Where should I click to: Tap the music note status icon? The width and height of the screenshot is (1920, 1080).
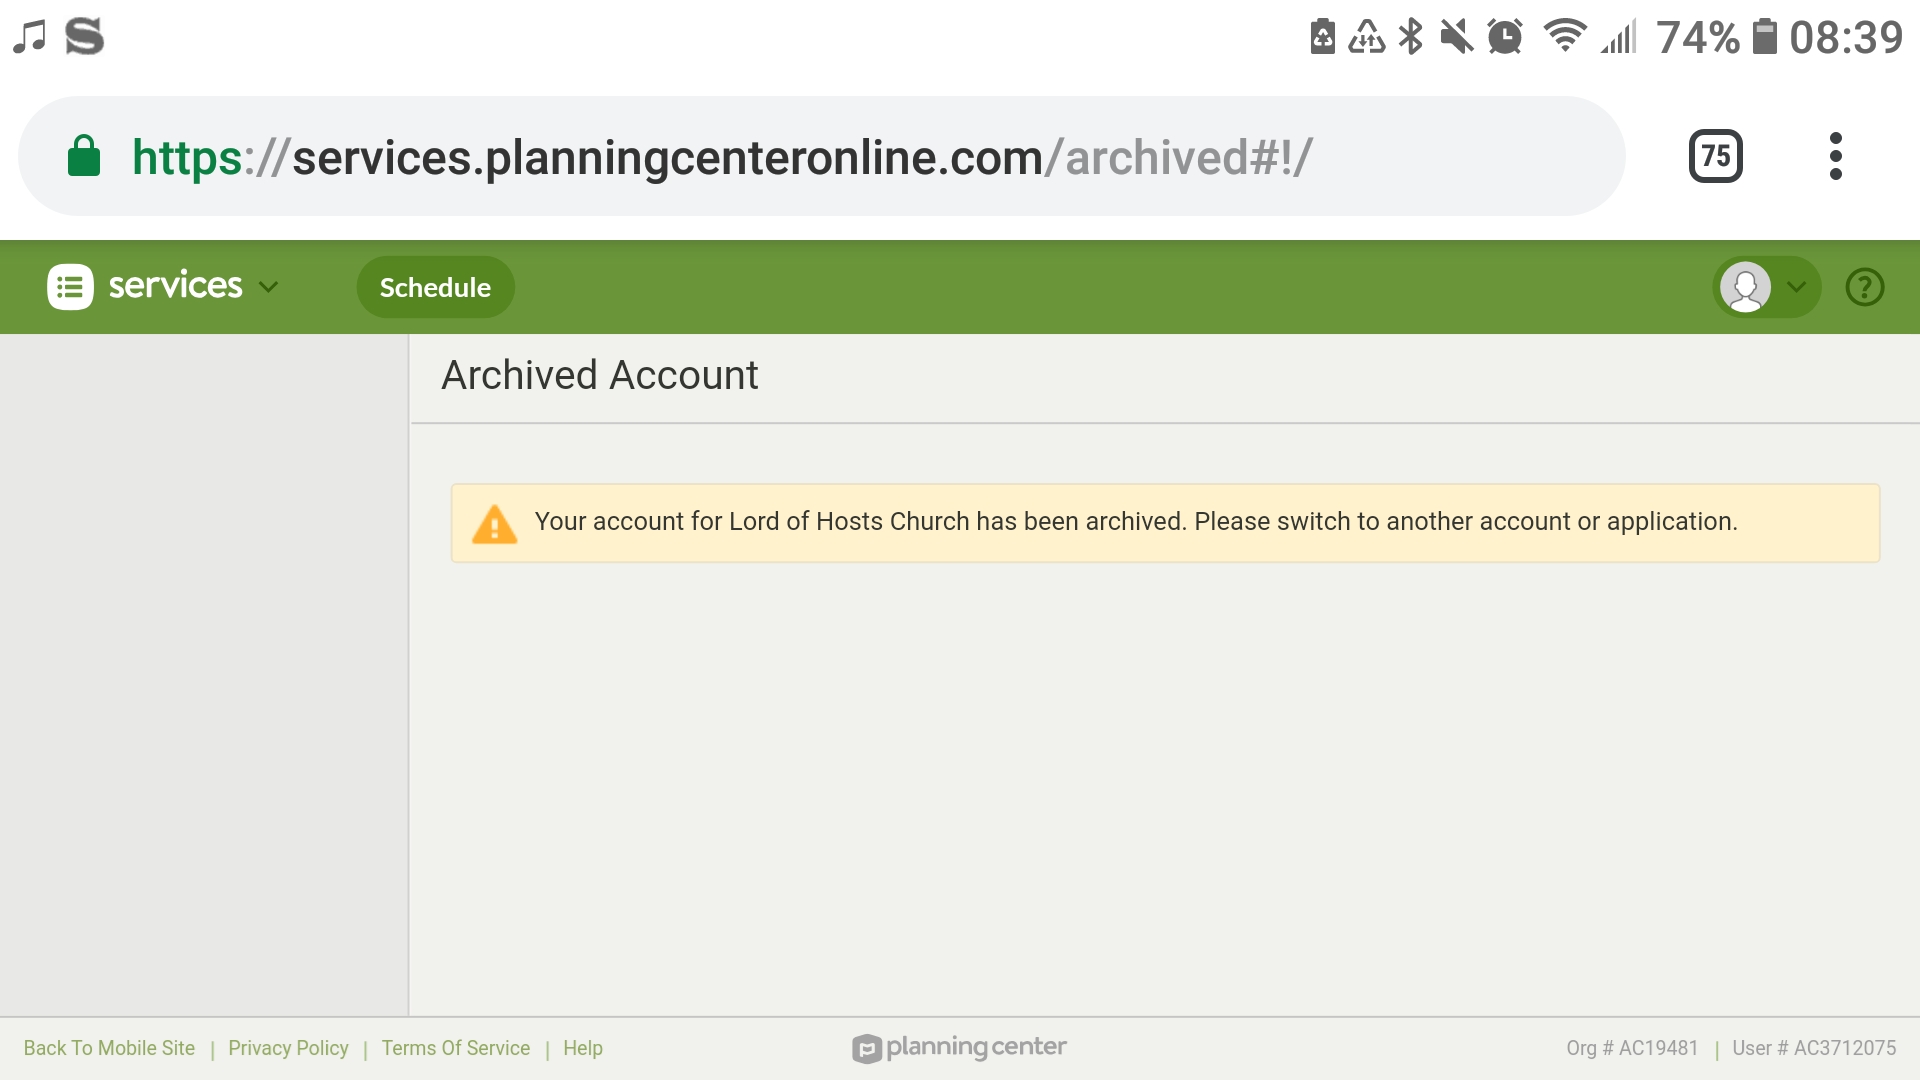pos(30,37)
